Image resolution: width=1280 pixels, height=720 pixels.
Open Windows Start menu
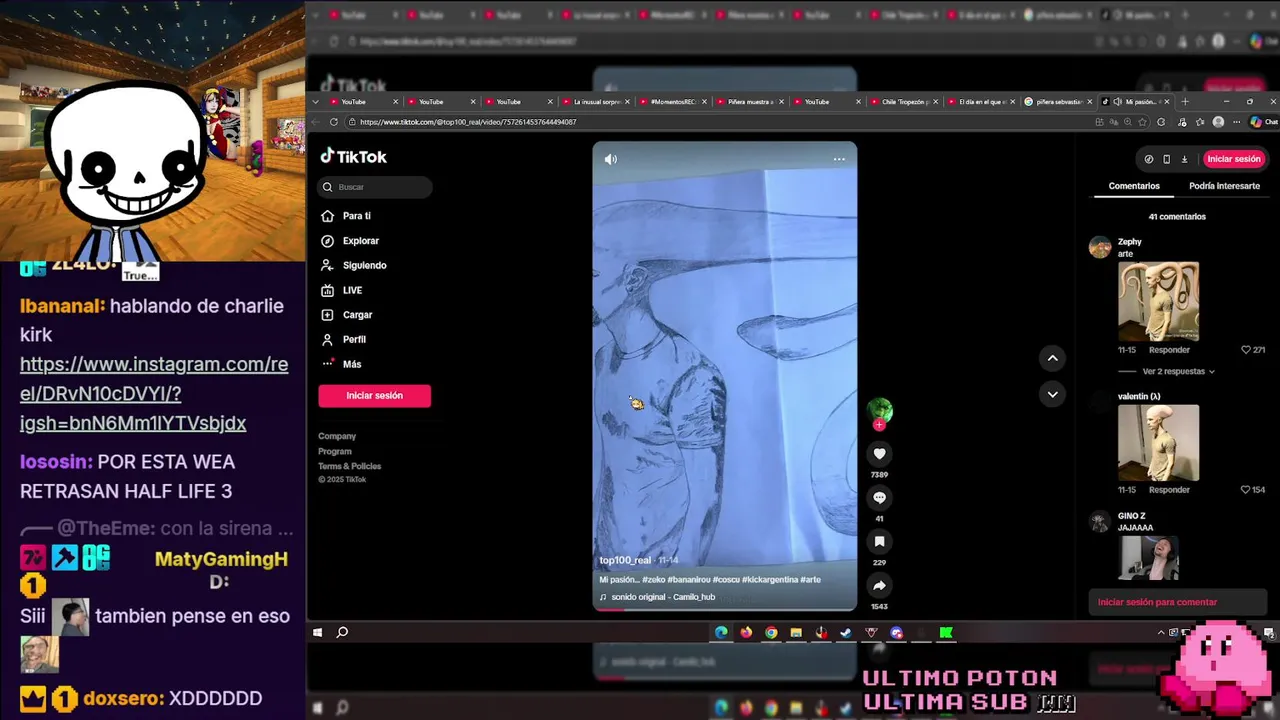[x=318, y=633]
